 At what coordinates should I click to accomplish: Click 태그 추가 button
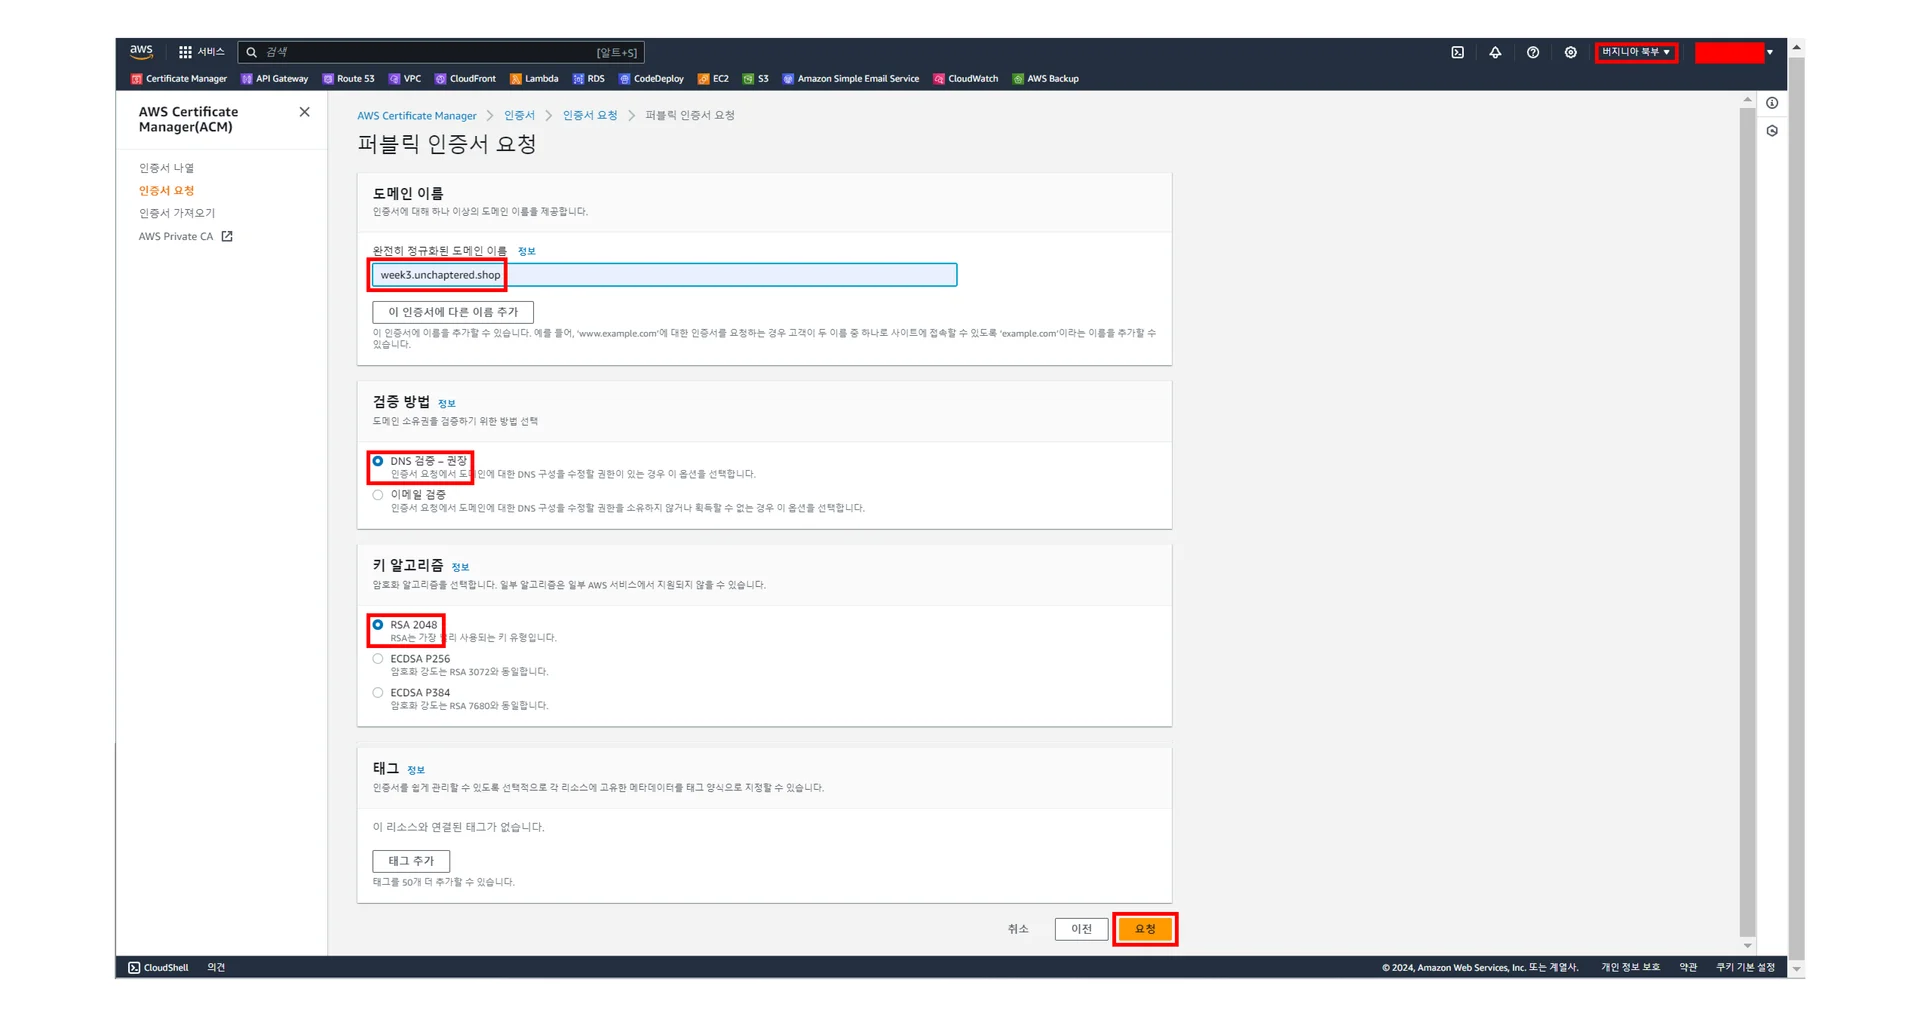pos(411,861)
